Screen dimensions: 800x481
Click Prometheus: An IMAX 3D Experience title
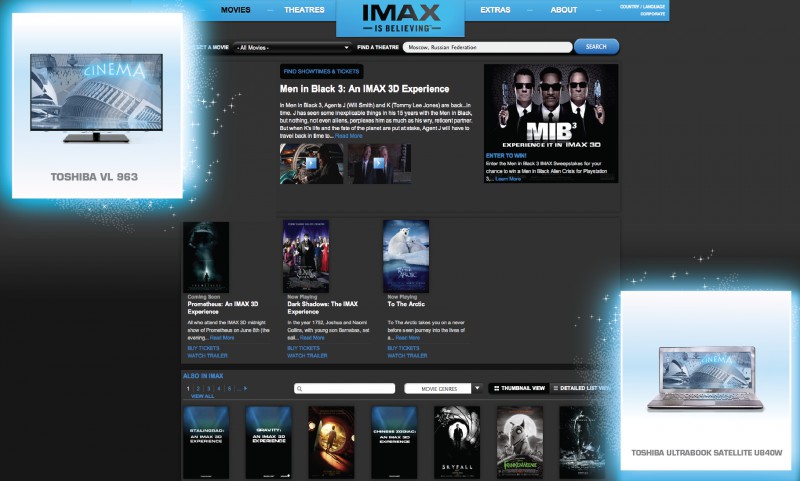(x=223, y=308)
